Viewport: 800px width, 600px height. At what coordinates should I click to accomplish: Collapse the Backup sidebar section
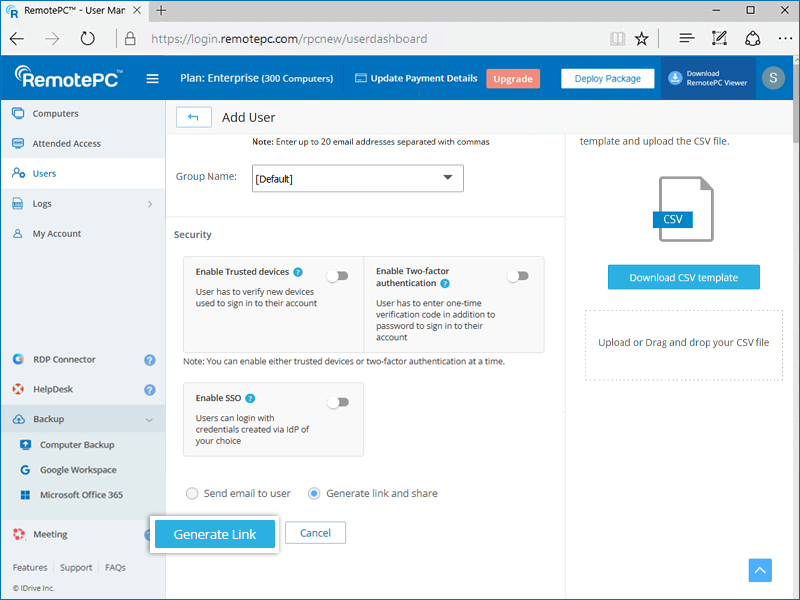149,420
